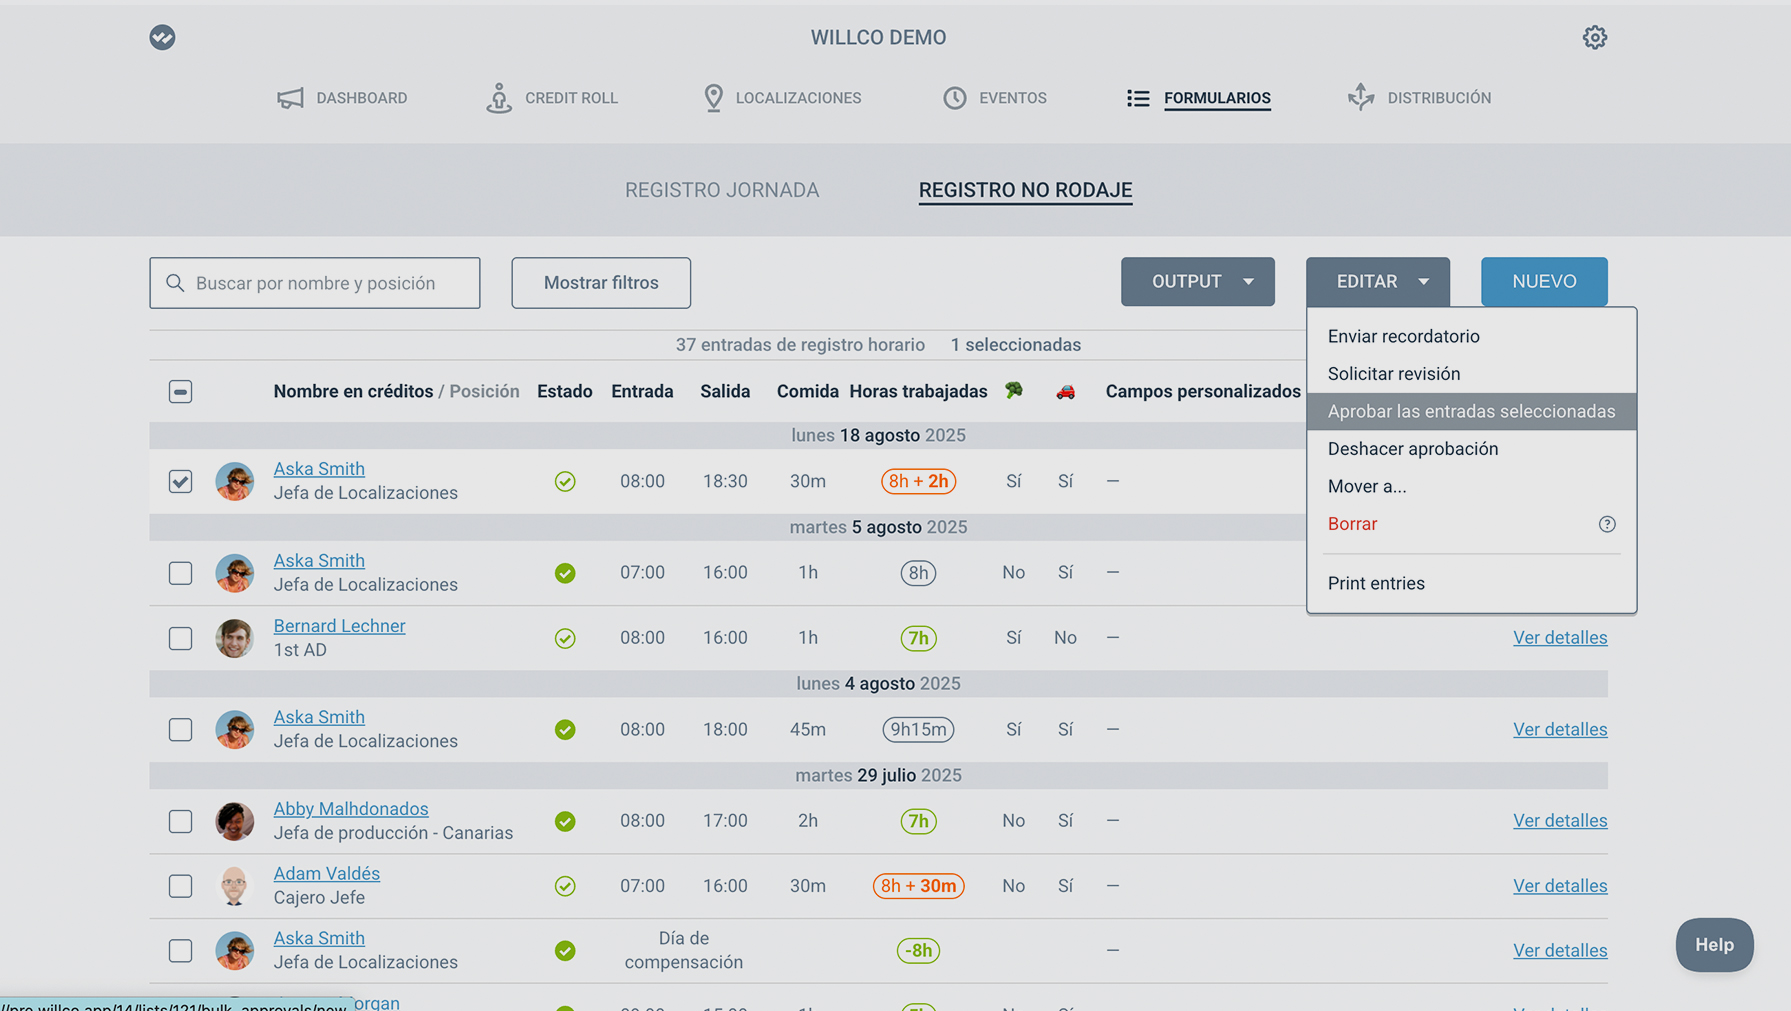Click the Localizaciones pin icon
This screenshot has width=1791, height=1011.
pos(713,98)
